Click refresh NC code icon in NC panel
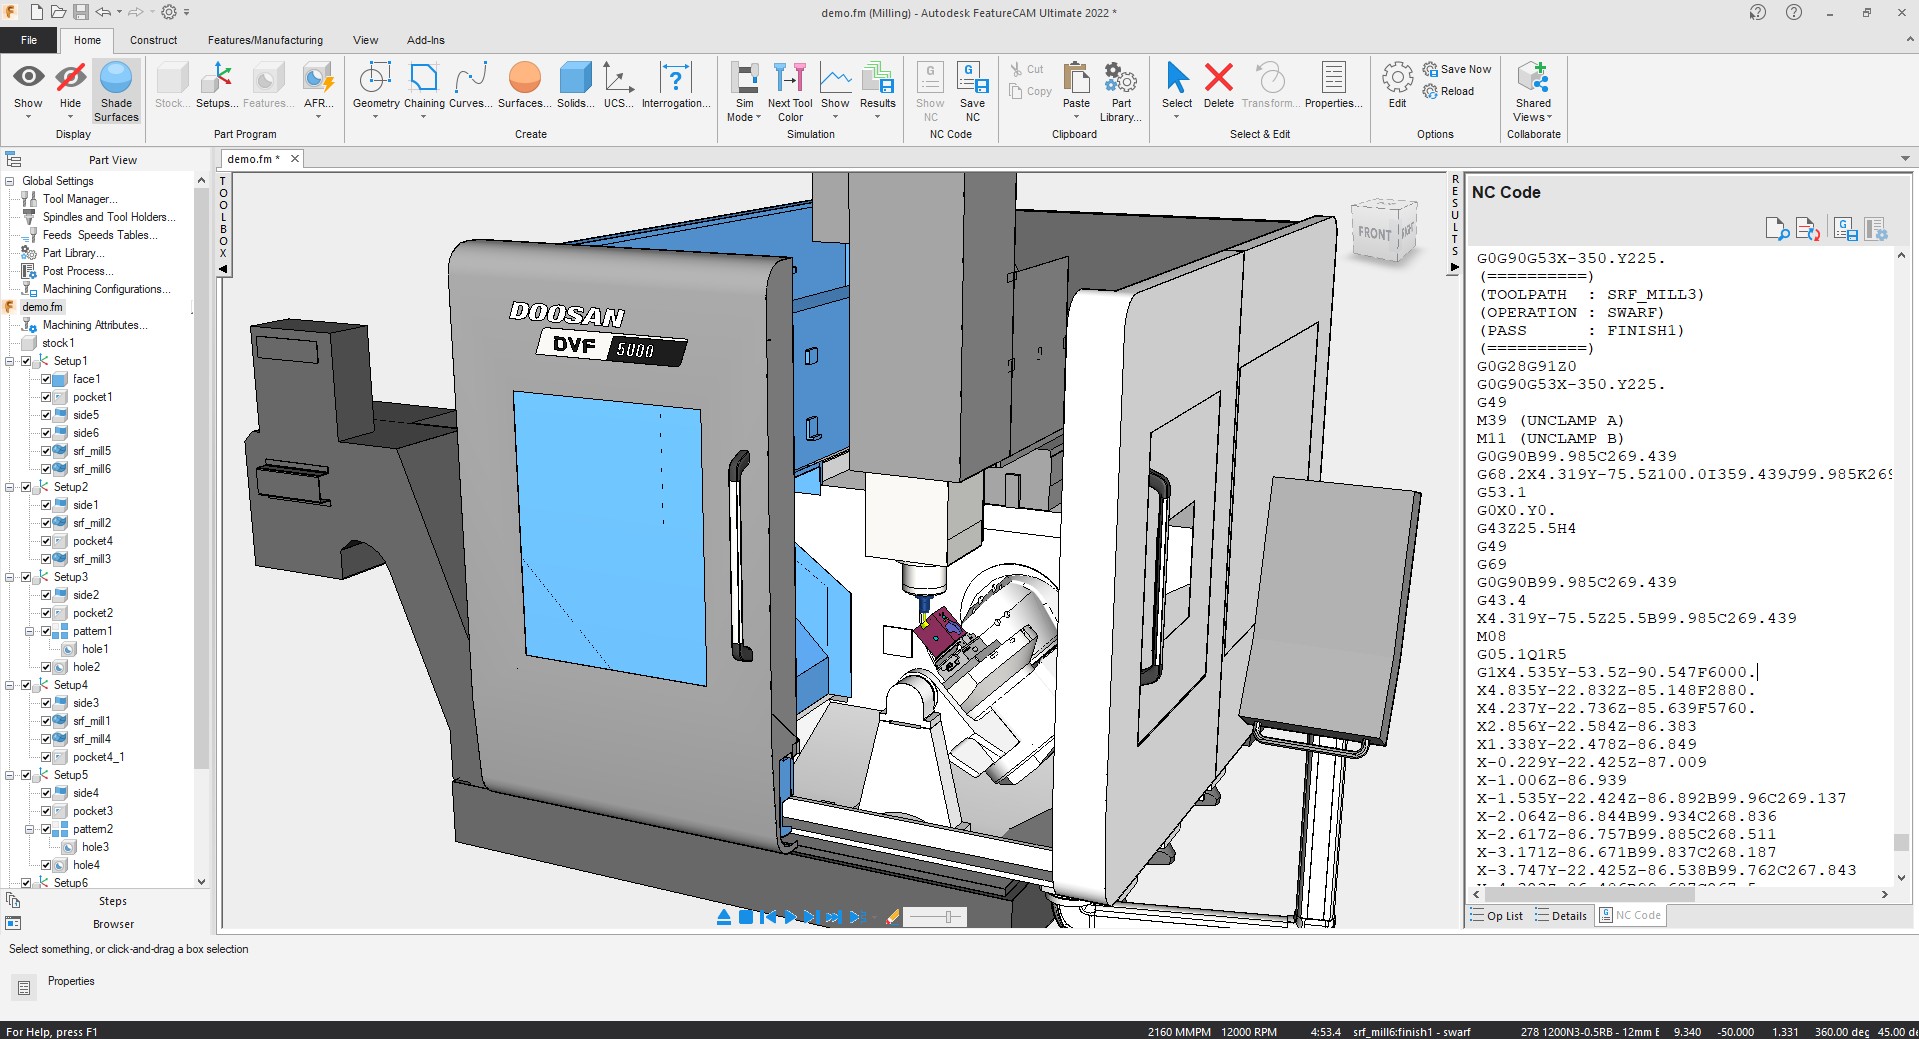1919x1039 pixels. pyautogui.click(x=1807, y=229)
